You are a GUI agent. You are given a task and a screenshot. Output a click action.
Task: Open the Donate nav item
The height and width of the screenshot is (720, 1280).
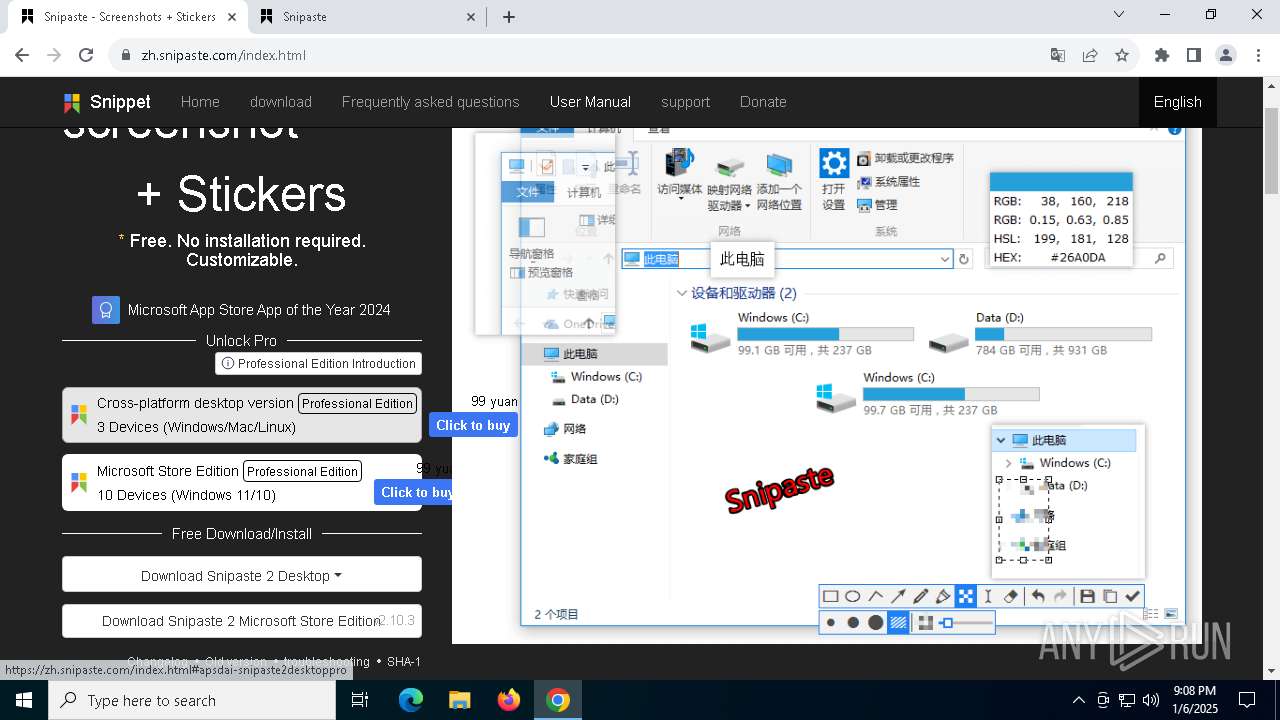point(763,102)
